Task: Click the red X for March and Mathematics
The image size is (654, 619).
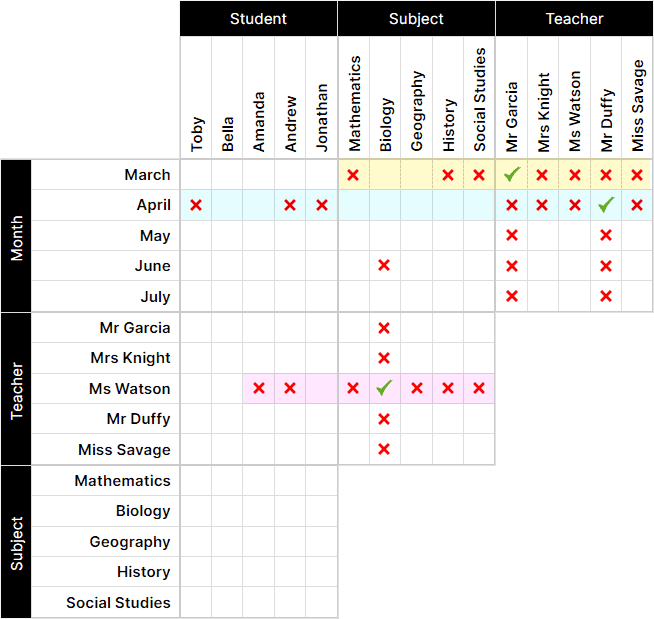Action: click(x=353, y=175)
